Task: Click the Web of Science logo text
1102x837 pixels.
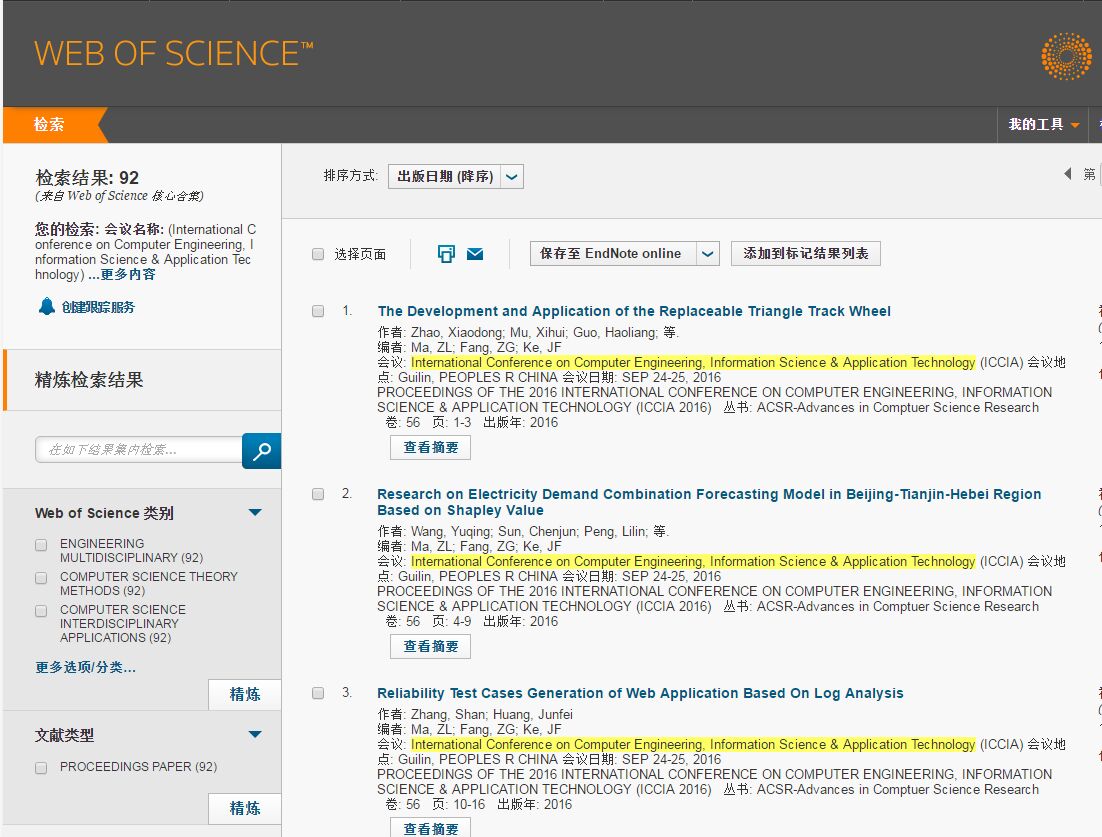Action: (174, 54)
